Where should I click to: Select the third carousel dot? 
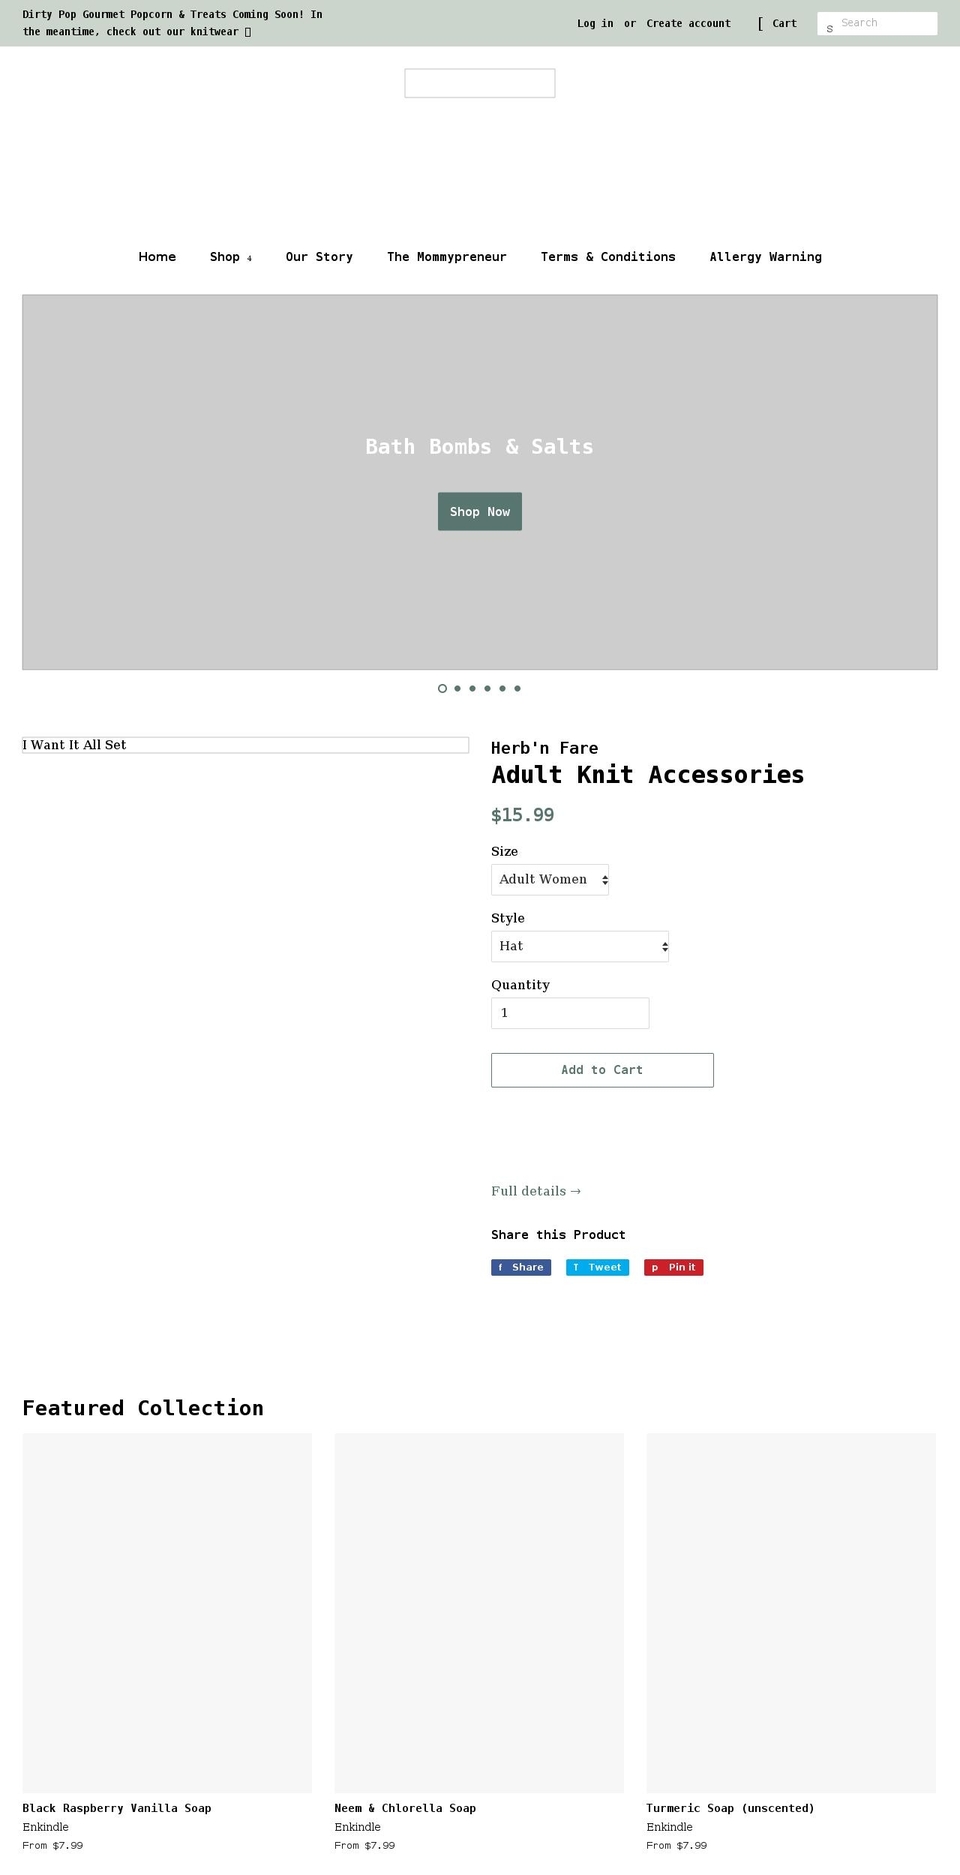pos(472,688)
